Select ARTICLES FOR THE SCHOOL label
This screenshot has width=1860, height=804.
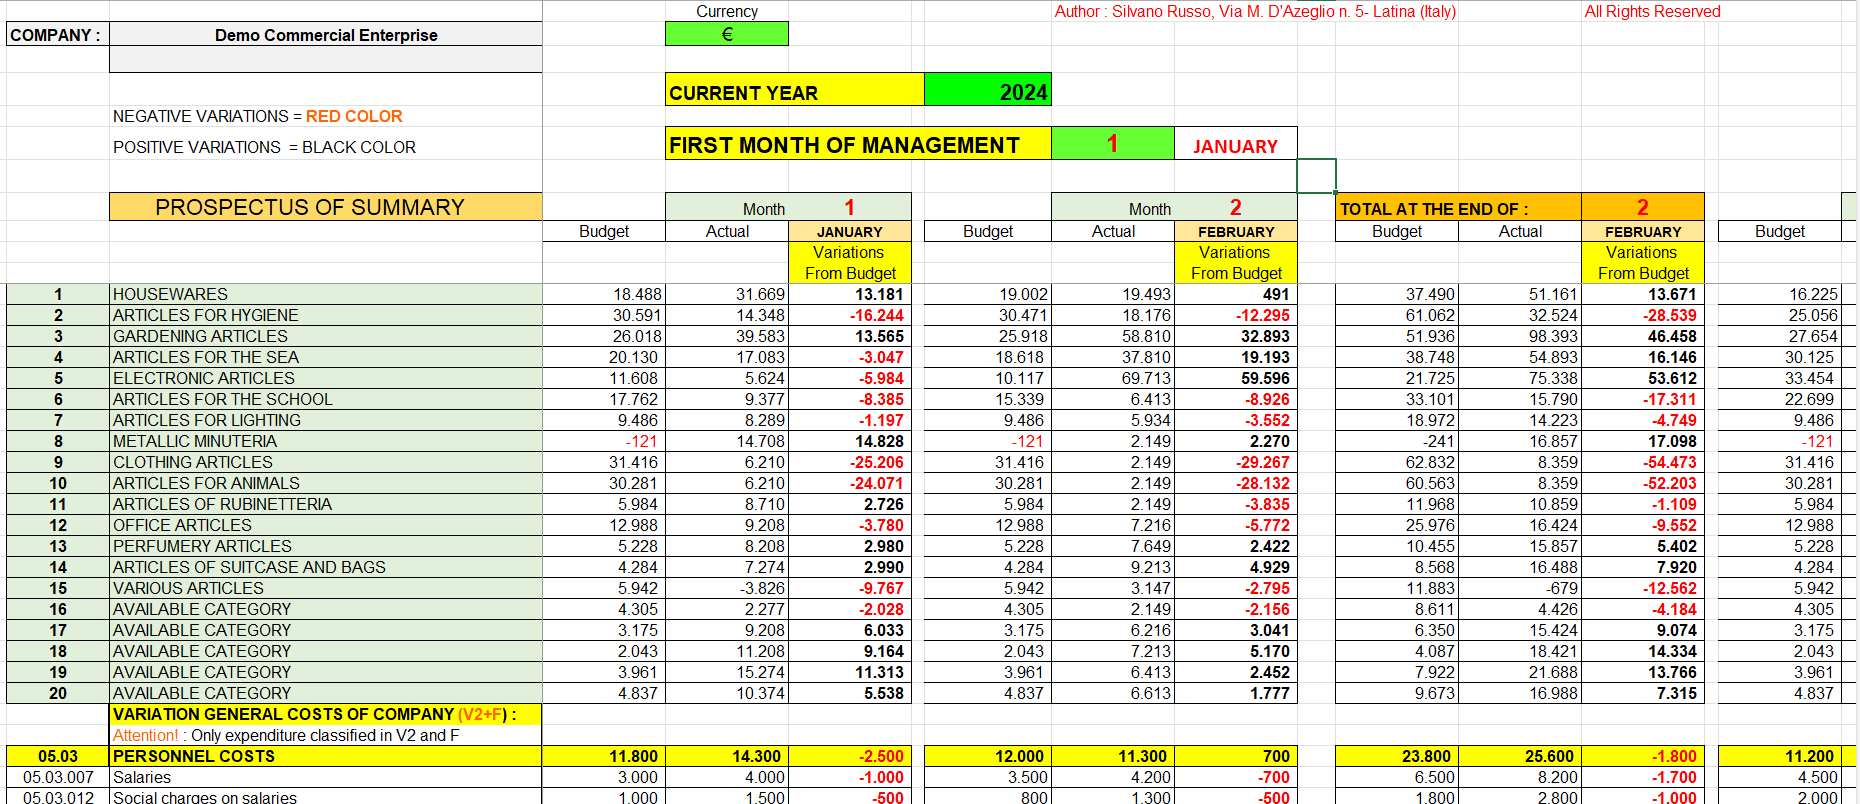(326, 399)
